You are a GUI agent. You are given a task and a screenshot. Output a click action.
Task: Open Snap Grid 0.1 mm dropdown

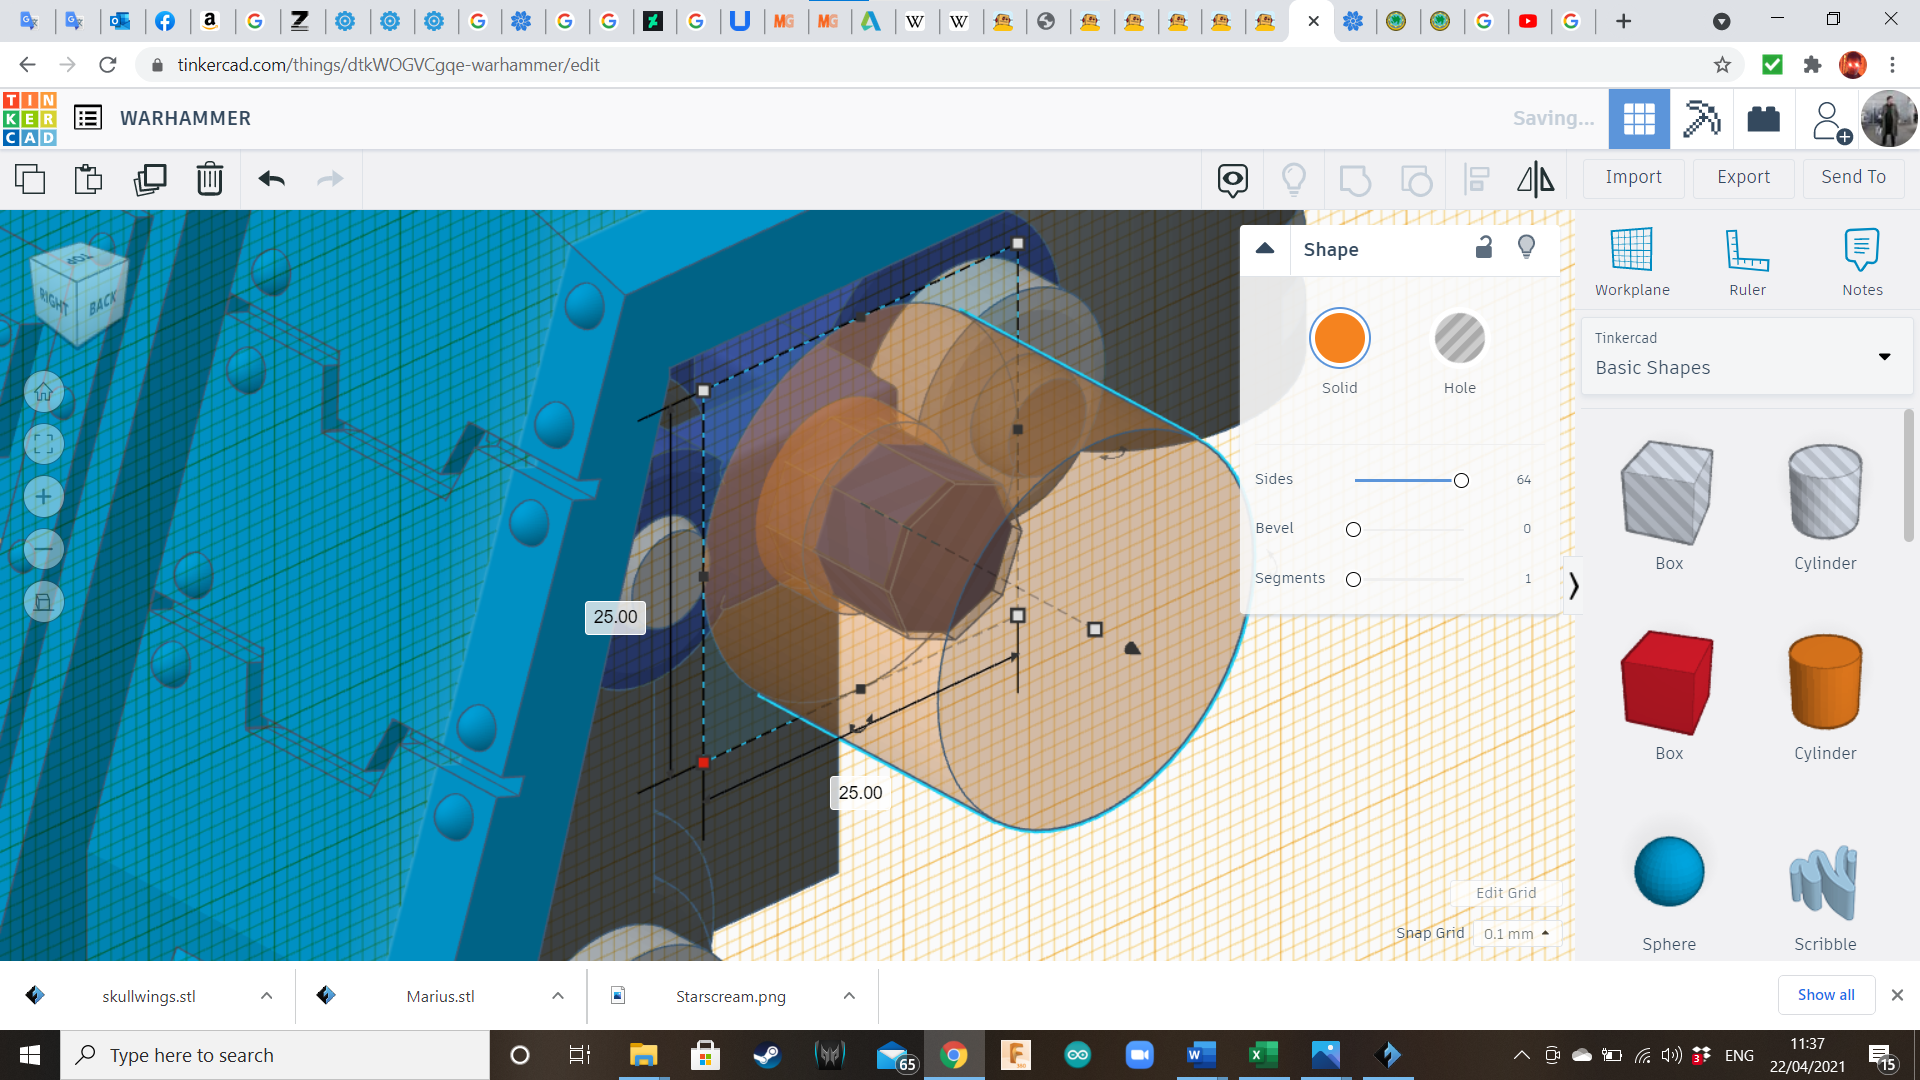(1516, 933)
